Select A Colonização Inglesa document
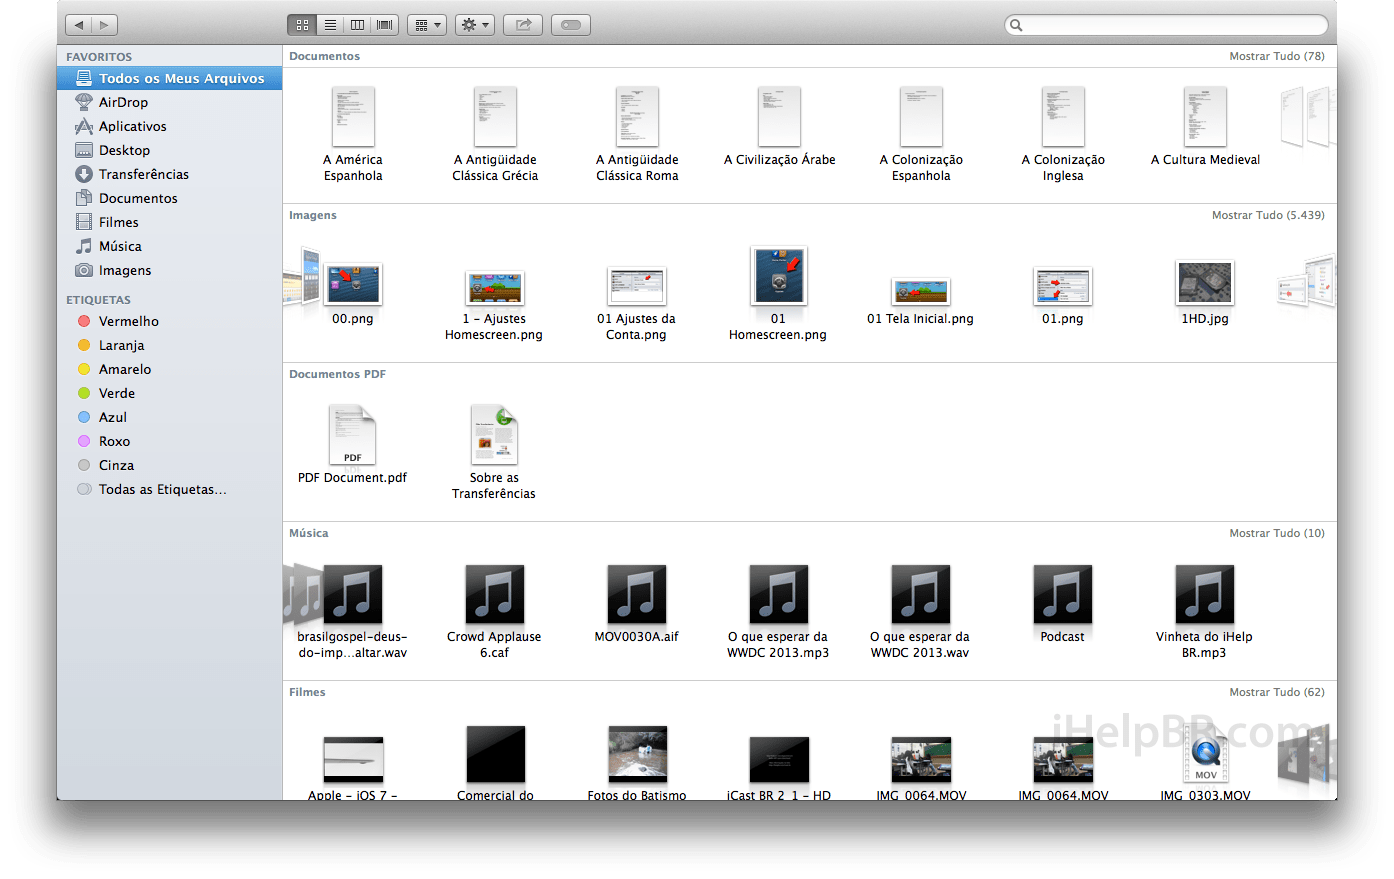Viewport: 1394px width, 879px height. [x=1063, y=133]
